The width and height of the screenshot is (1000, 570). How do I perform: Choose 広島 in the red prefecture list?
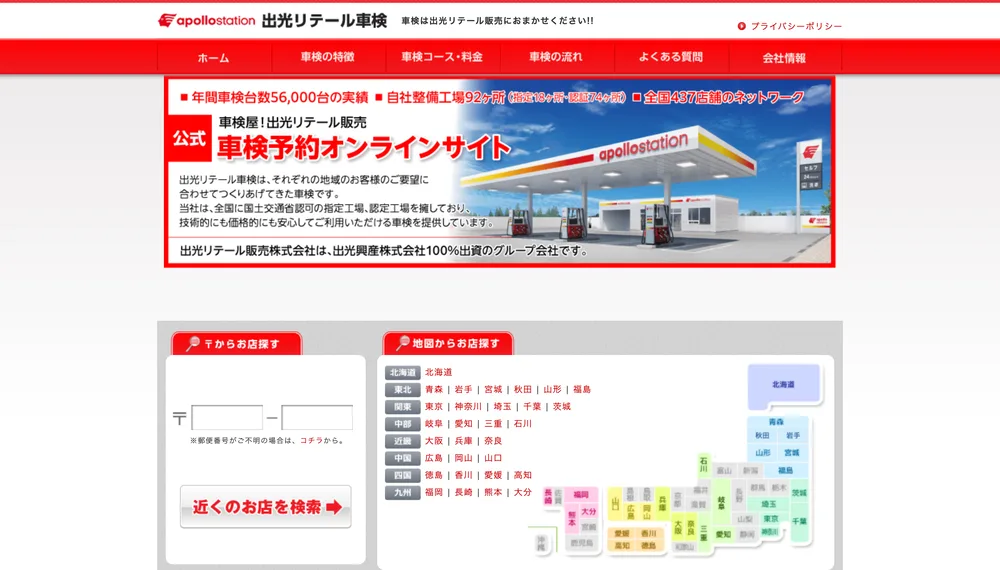tap(434, 458)
